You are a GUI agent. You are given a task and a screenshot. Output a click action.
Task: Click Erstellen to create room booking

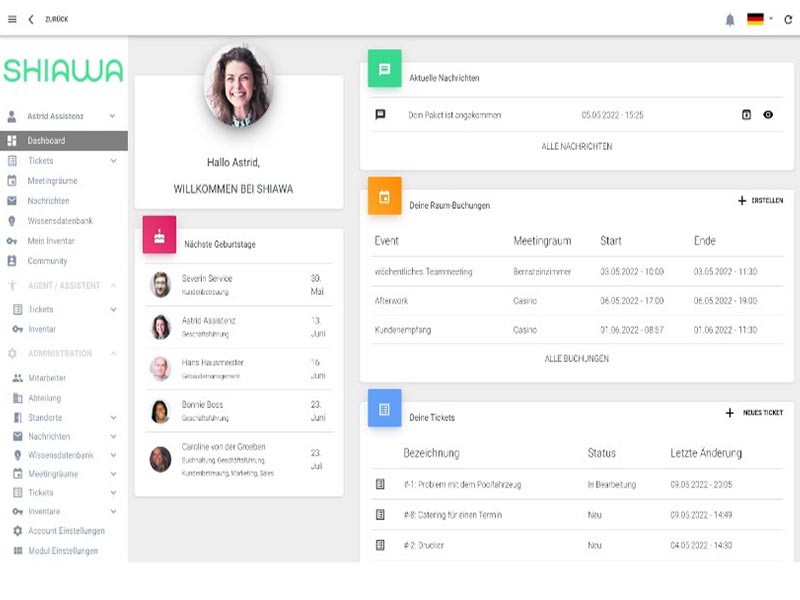pyautogui.click(x=760, y=201)
